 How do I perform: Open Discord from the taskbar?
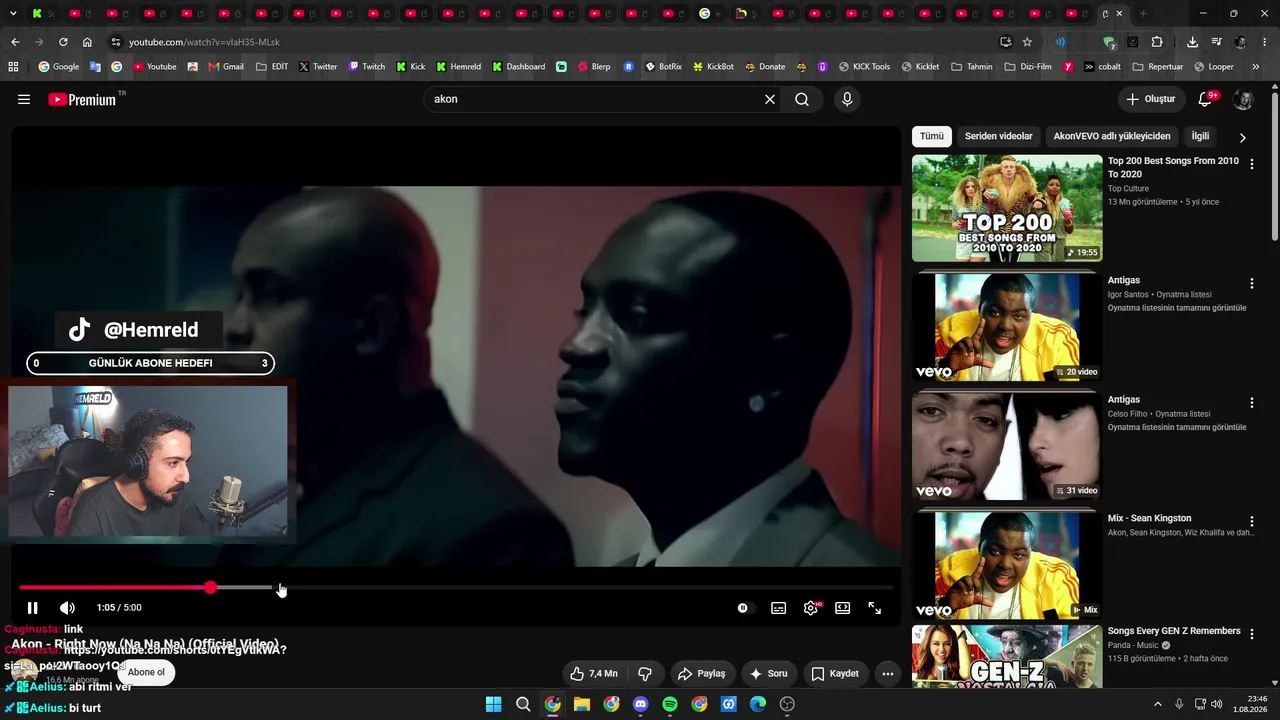pos(641,704)
